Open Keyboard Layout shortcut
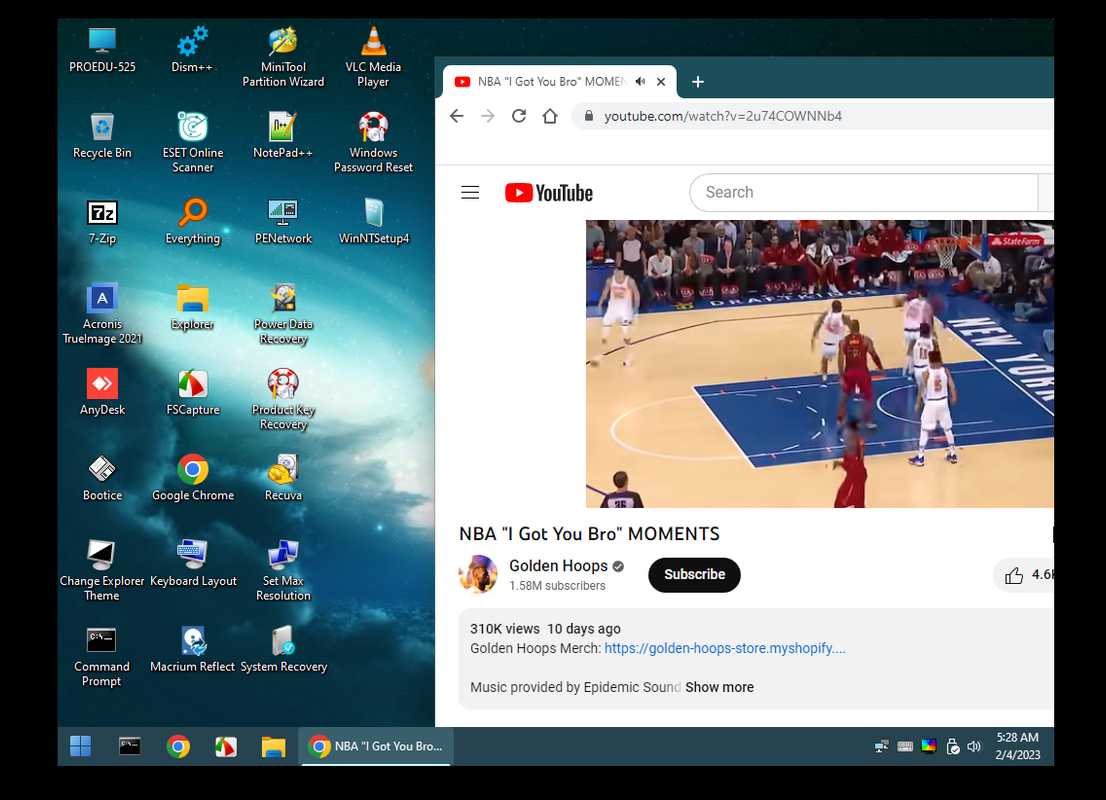Screen dimensions: 1106x800 tap(193, 564)
